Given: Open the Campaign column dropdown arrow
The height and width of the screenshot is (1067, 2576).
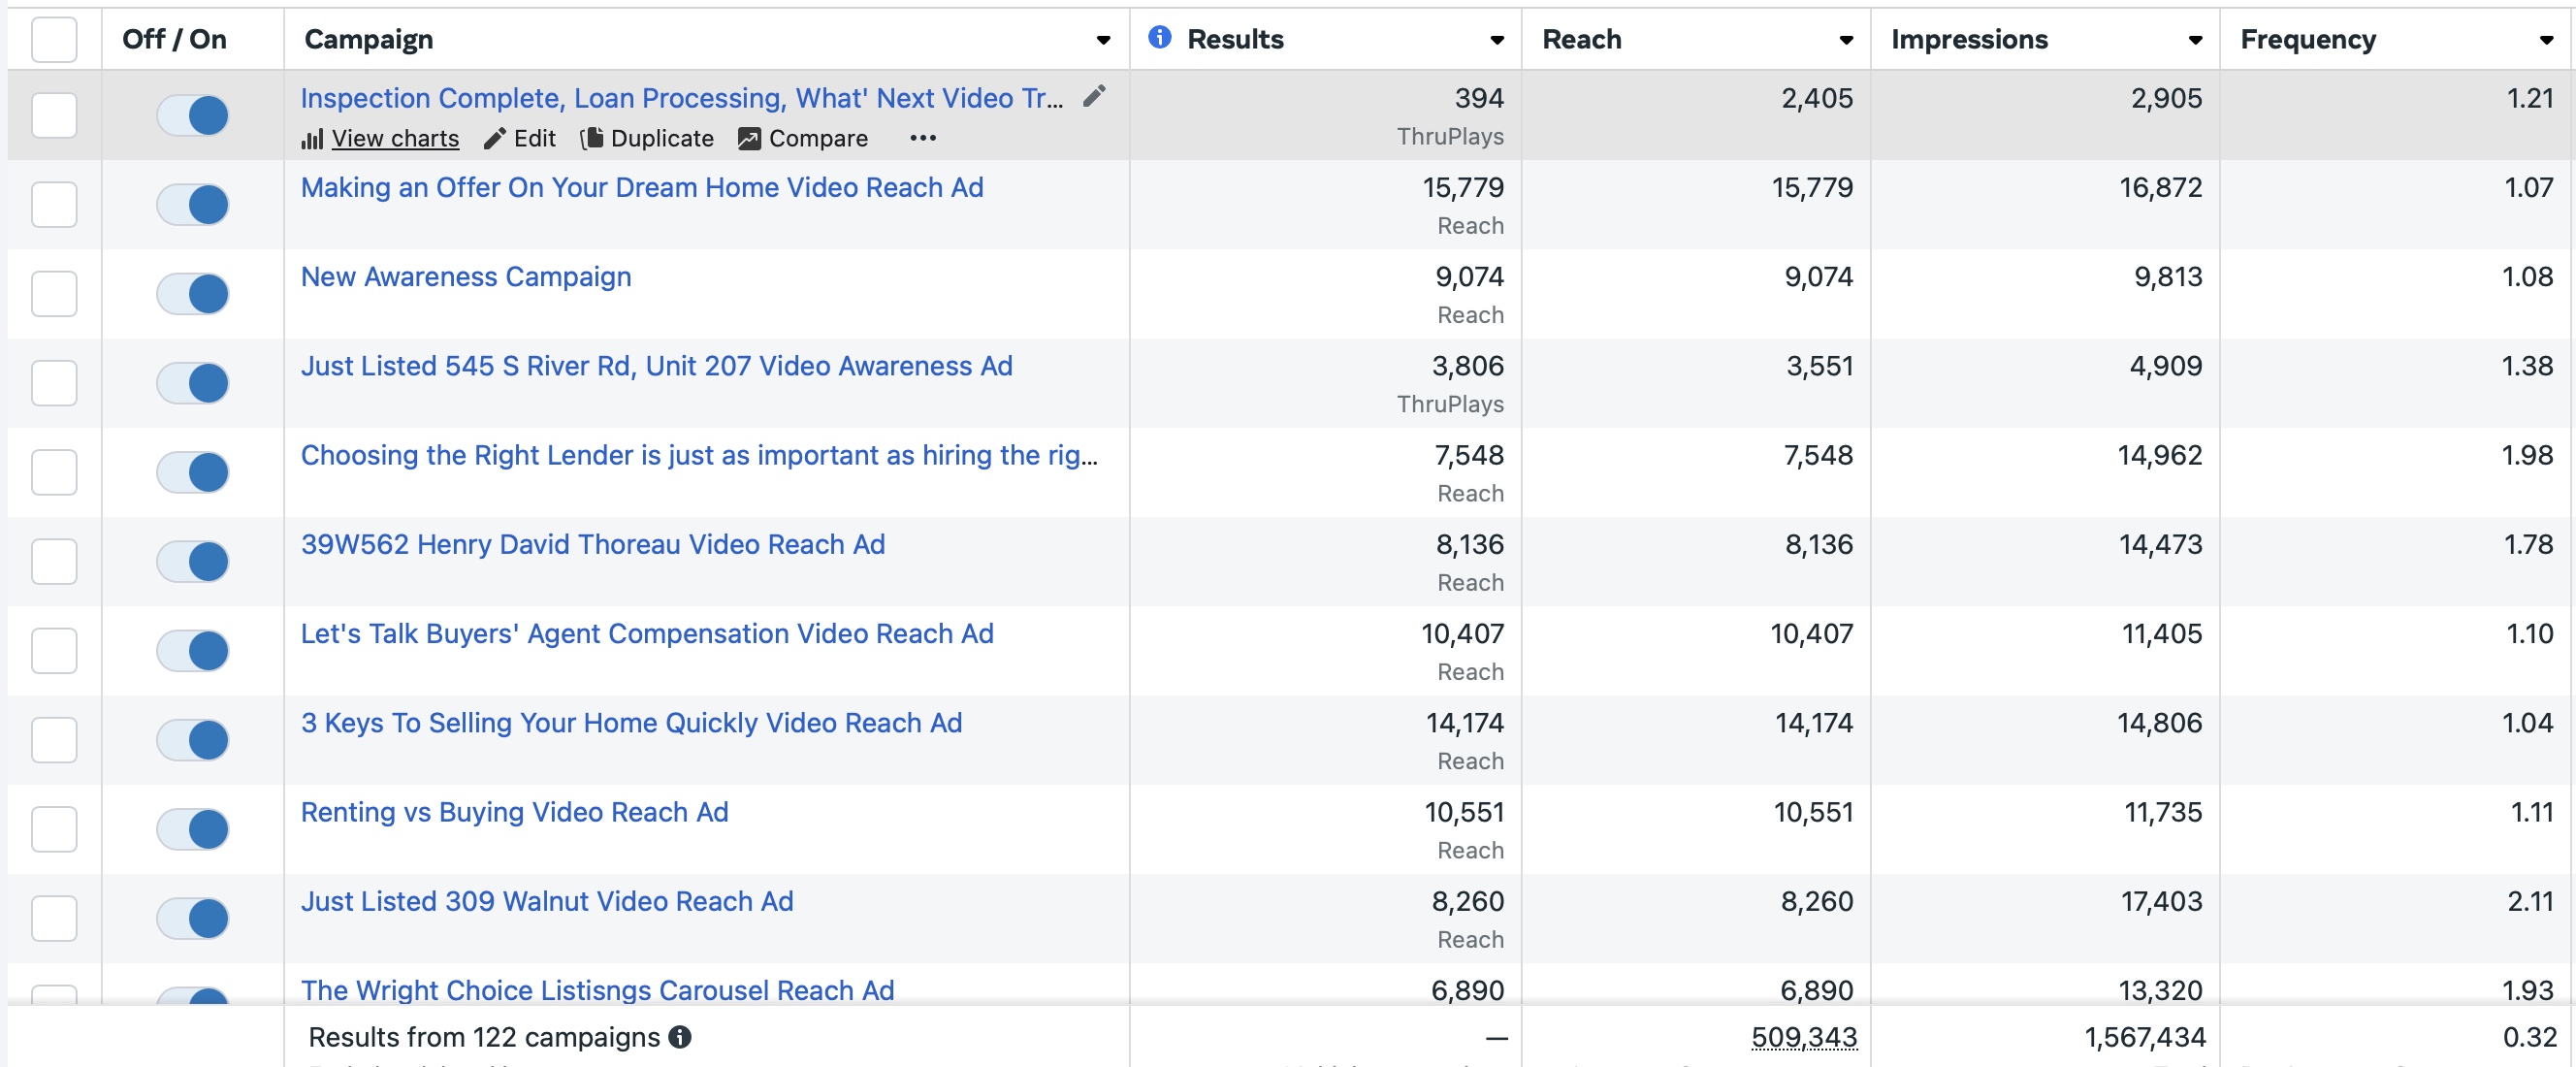Looking at the screenshot, I should 1103,40.
